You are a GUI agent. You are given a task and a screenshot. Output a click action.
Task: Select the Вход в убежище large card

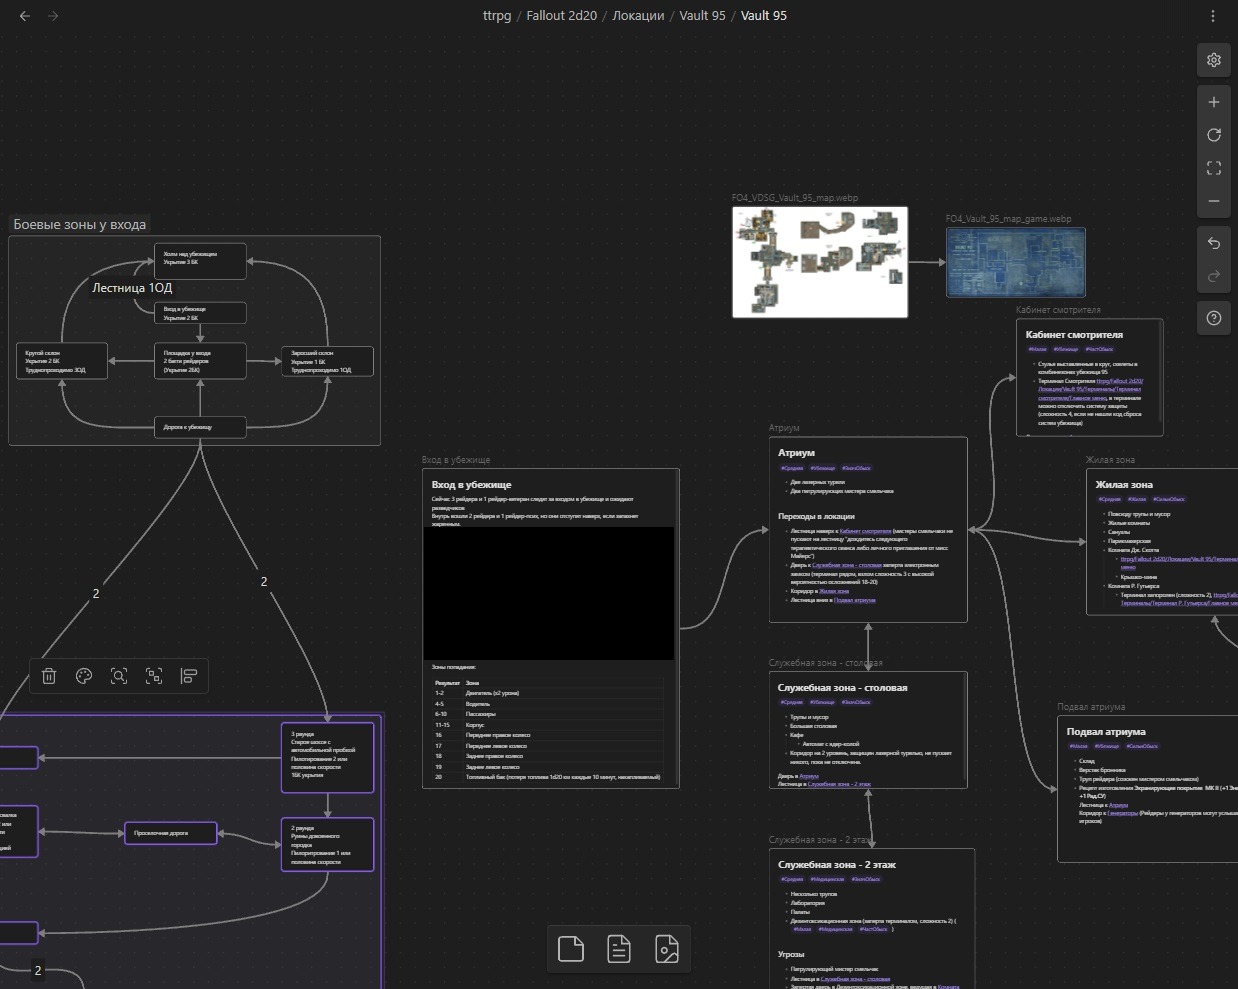[551, 628]
